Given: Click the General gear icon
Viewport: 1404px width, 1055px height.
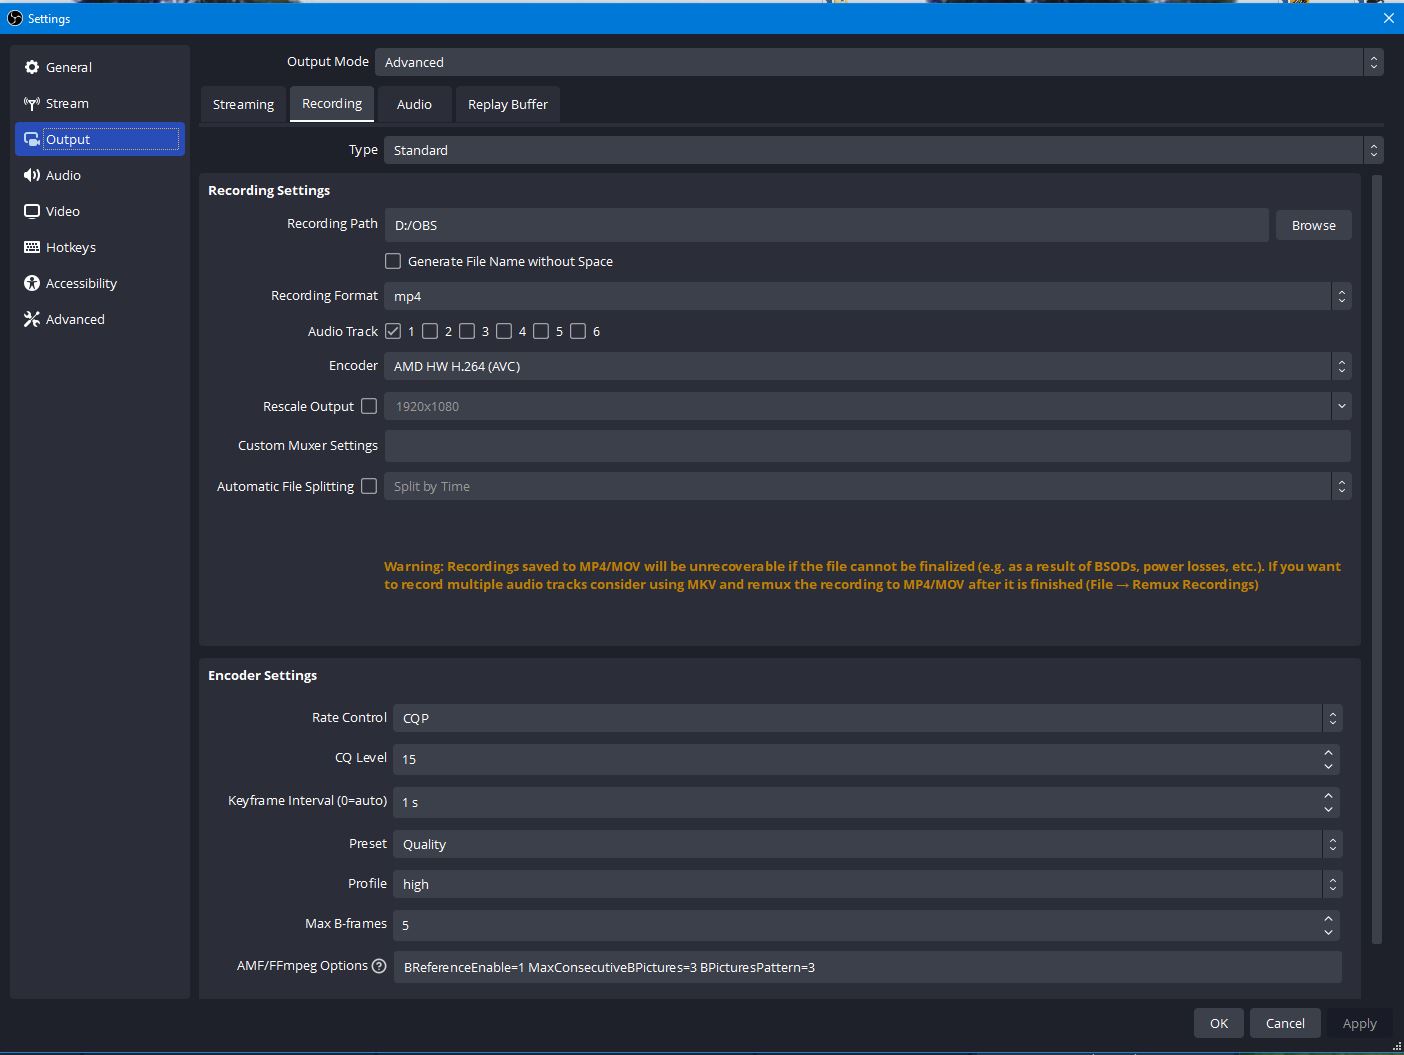Looking at the screenshot, I should (32, 67).
